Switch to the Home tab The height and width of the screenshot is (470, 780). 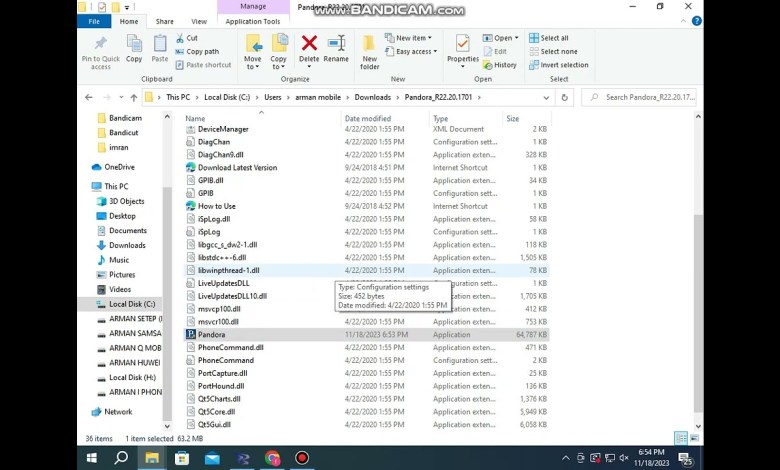[x=129, y=21]
